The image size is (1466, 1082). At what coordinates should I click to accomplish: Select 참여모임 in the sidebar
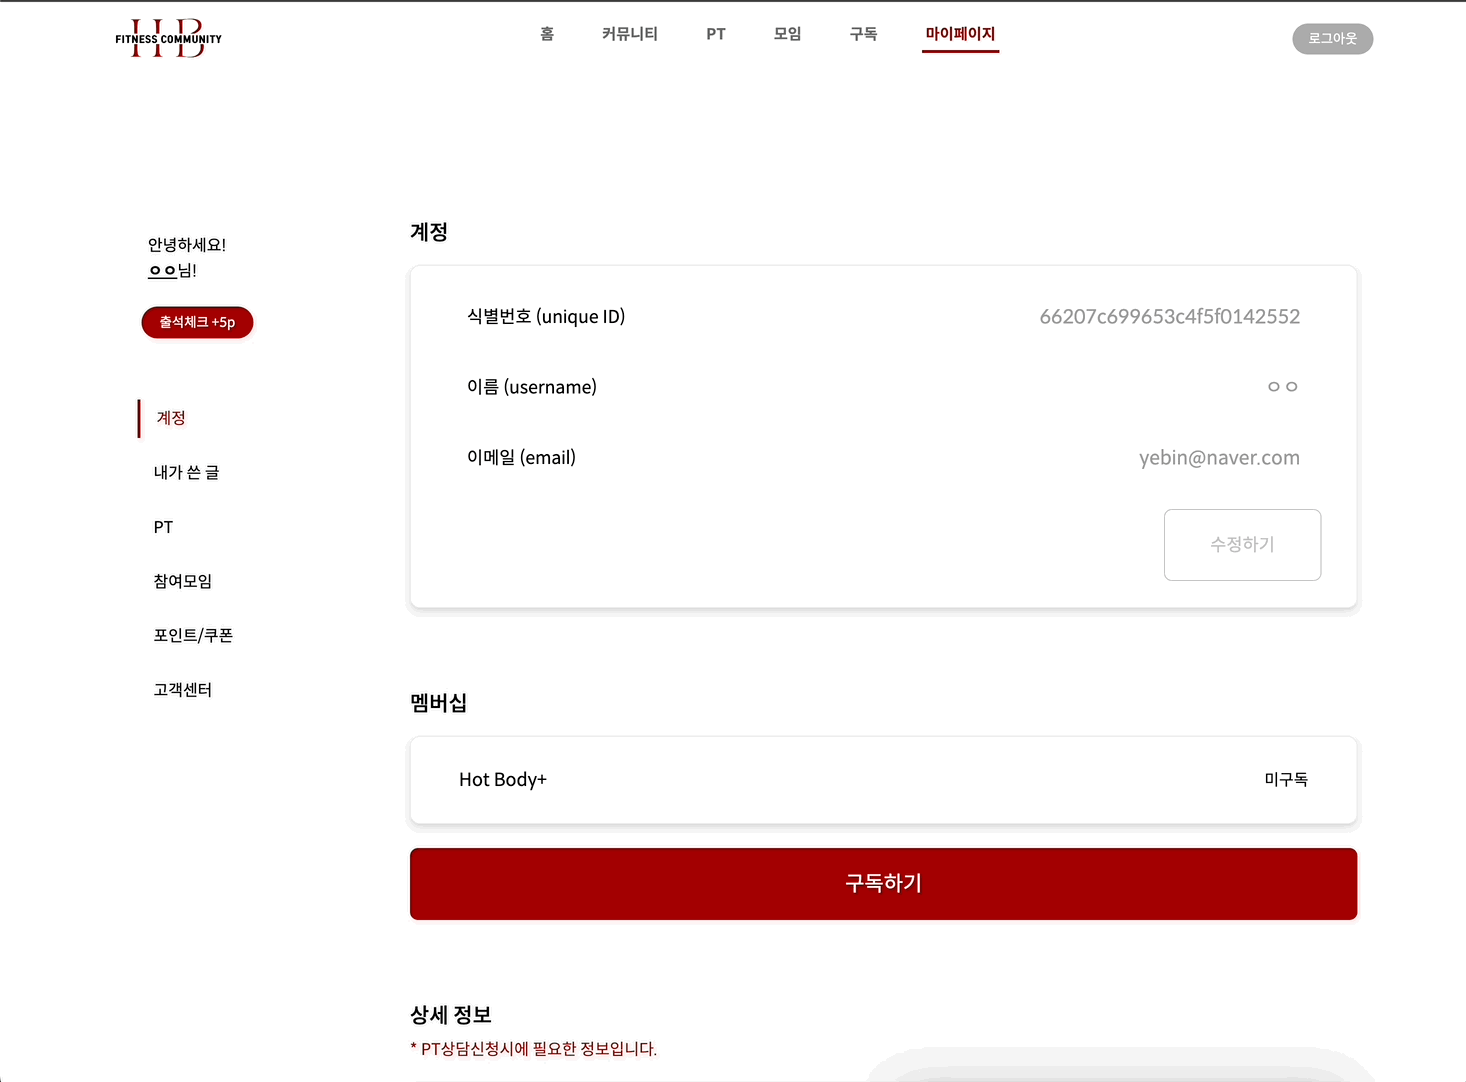[182, 581]
